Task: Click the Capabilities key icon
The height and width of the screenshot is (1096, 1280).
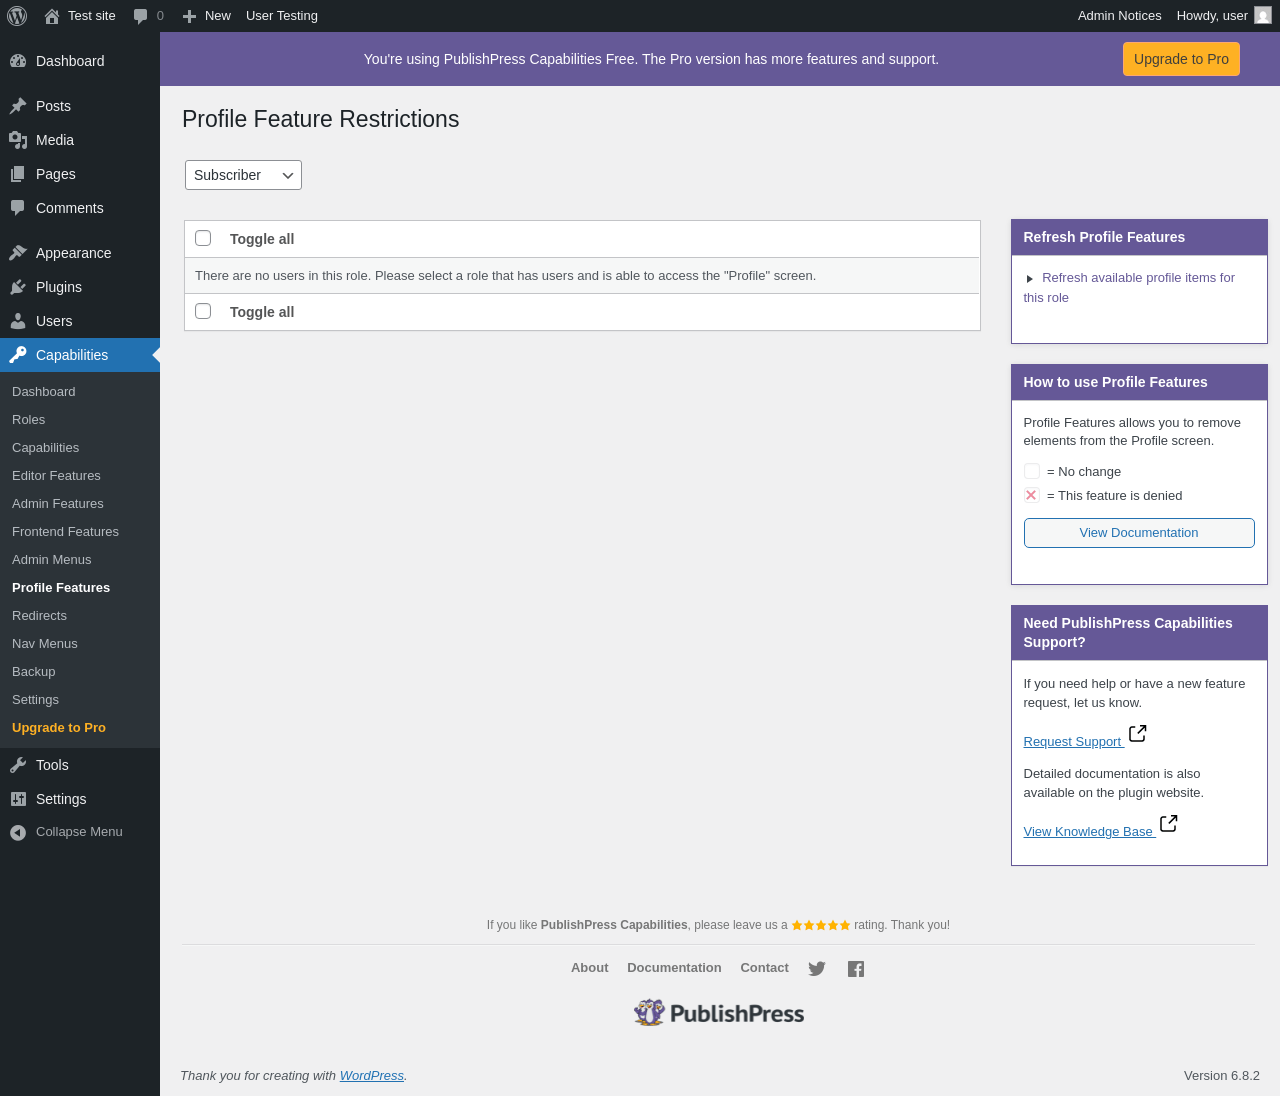Action: click(x=18, y=355)
